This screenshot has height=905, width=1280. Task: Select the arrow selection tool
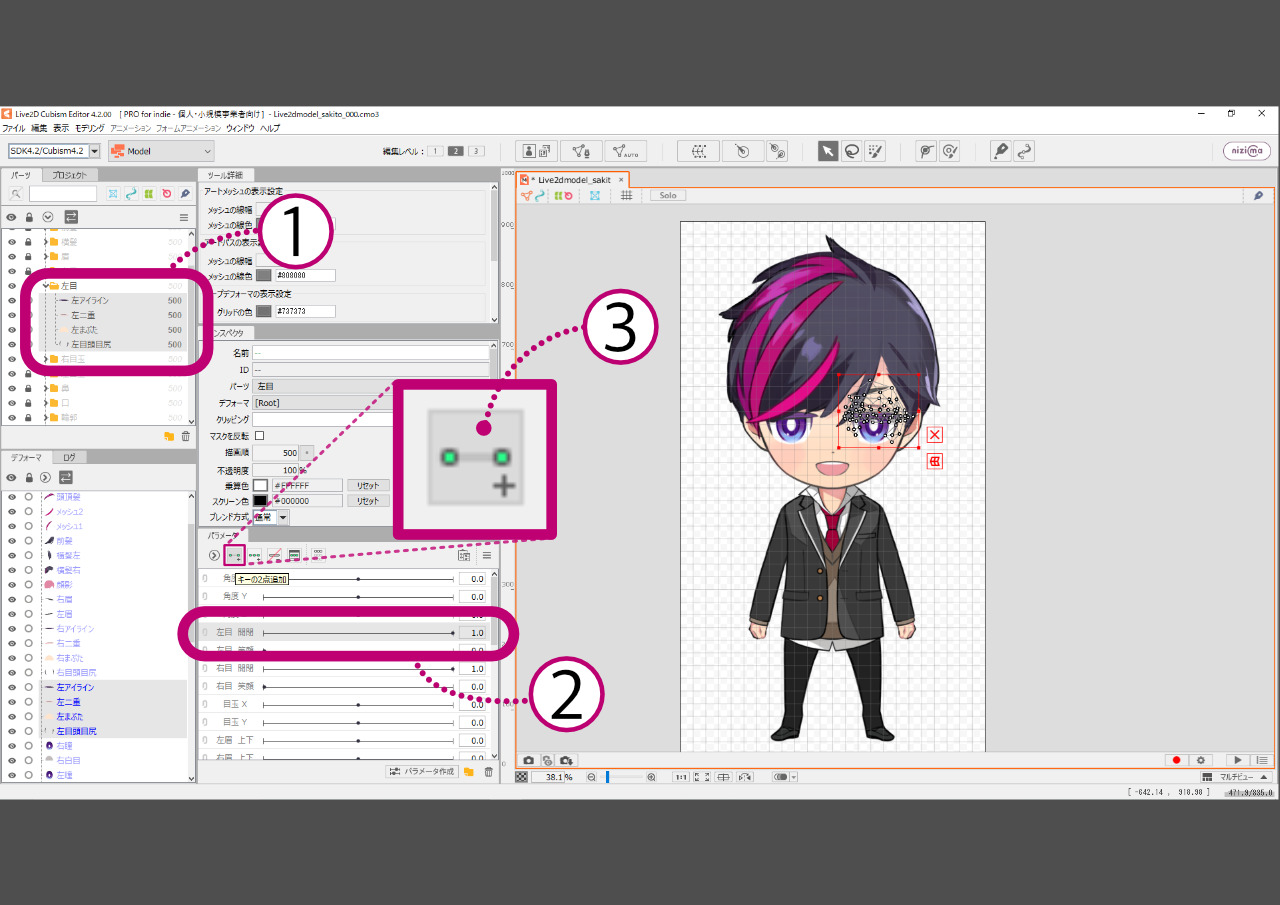click(x=828, y=151)
